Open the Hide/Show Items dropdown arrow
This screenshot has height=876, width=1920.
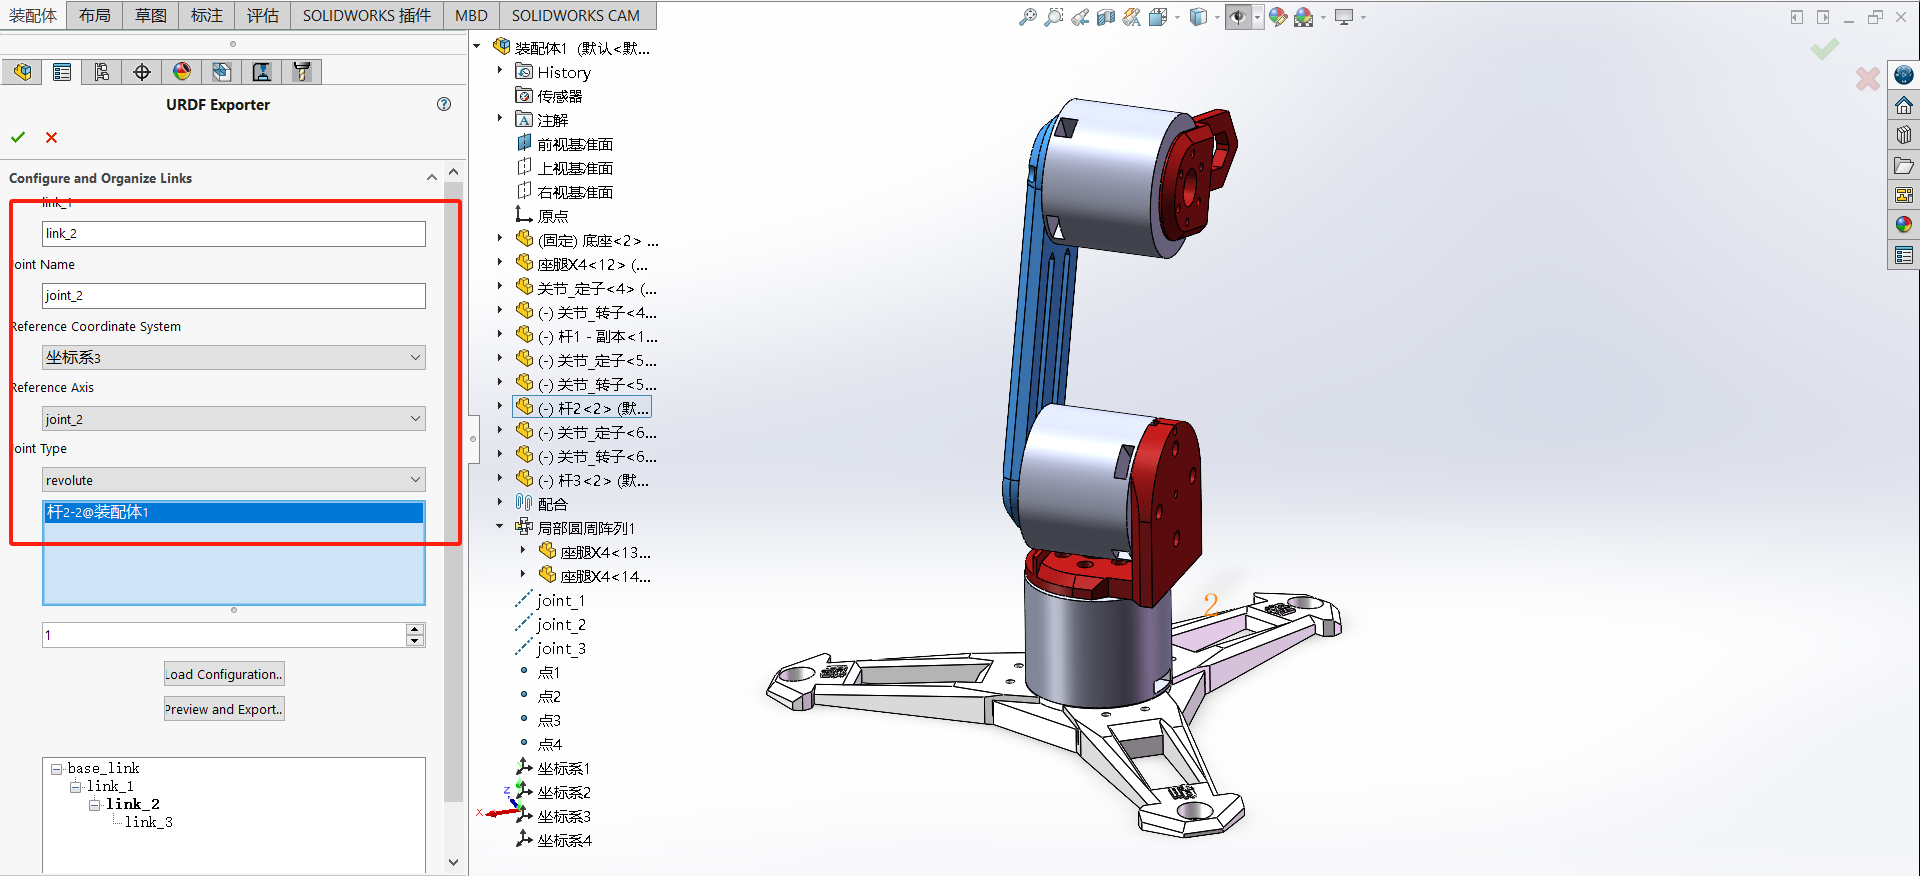pos(1257,17)
